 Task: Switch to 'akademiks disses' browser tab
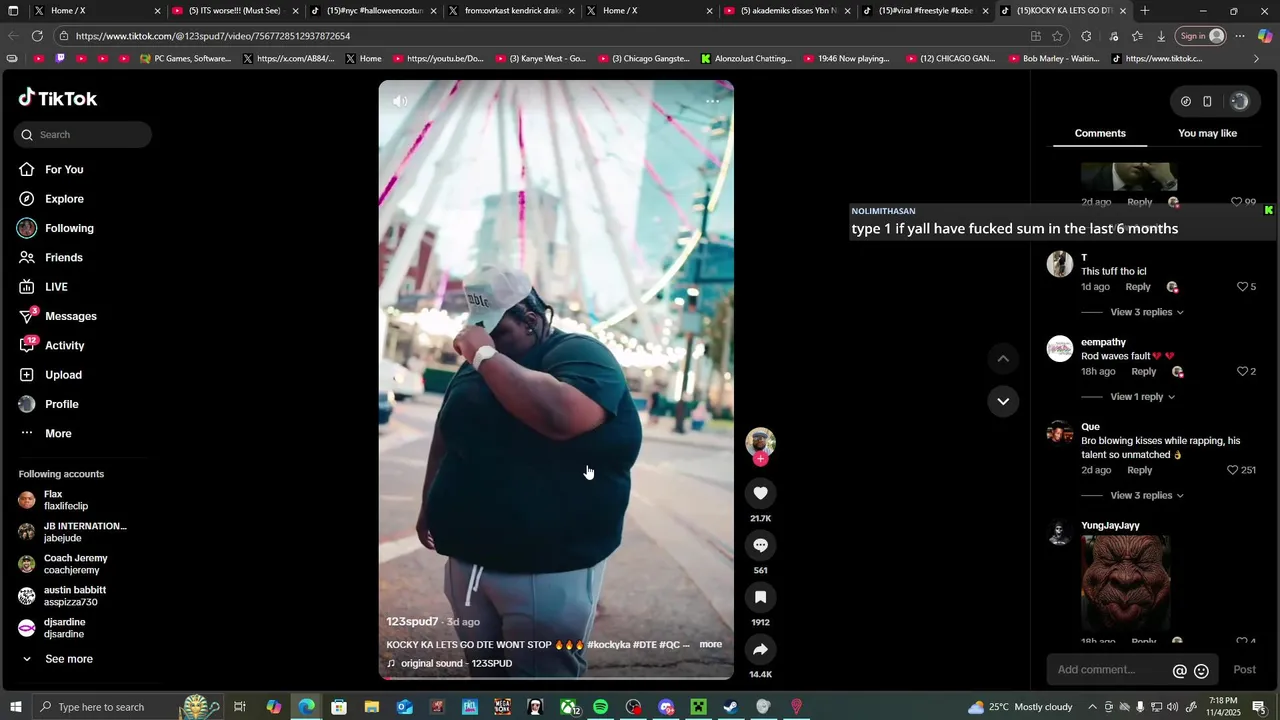(x=787, y=11)
